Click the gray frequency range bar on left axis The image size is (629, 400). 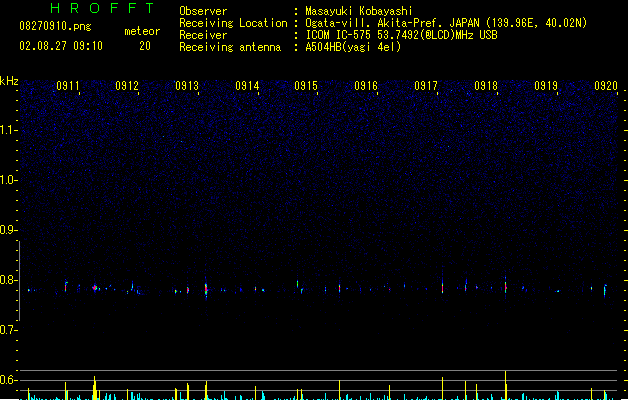(x=19, y=280)
